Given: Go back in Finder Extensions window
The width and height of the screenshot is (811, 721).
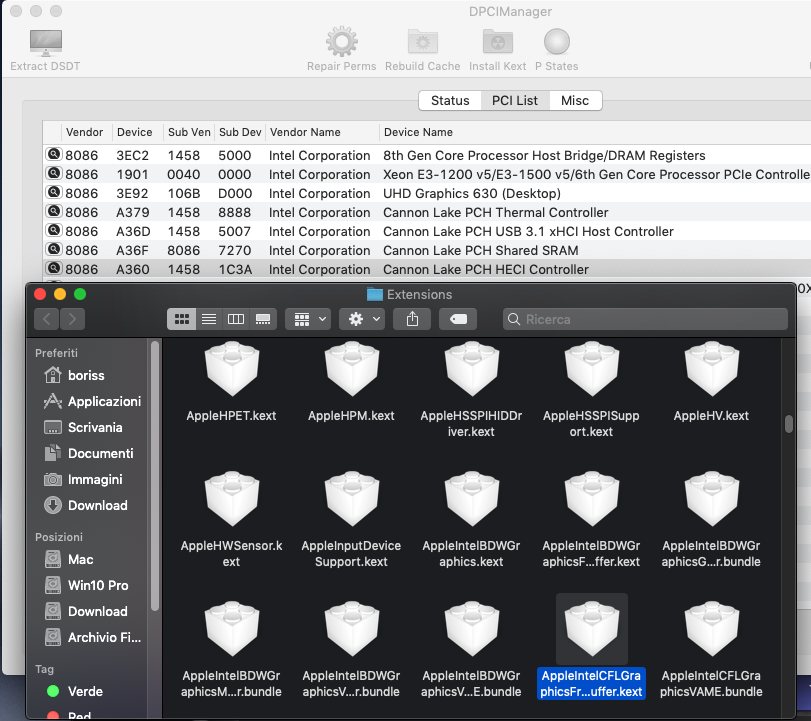Looking at the screenshot, I should (47, 319).
